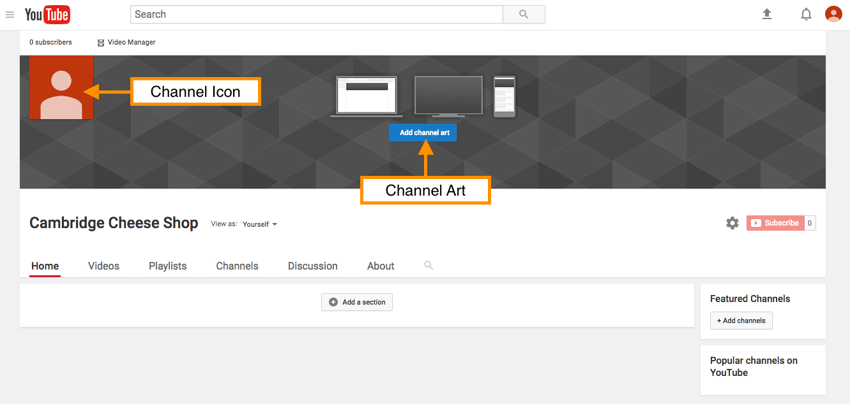This screenshot has height=404, width=850.
Task: Open the upload video icon
Action: tap(767, 14)
